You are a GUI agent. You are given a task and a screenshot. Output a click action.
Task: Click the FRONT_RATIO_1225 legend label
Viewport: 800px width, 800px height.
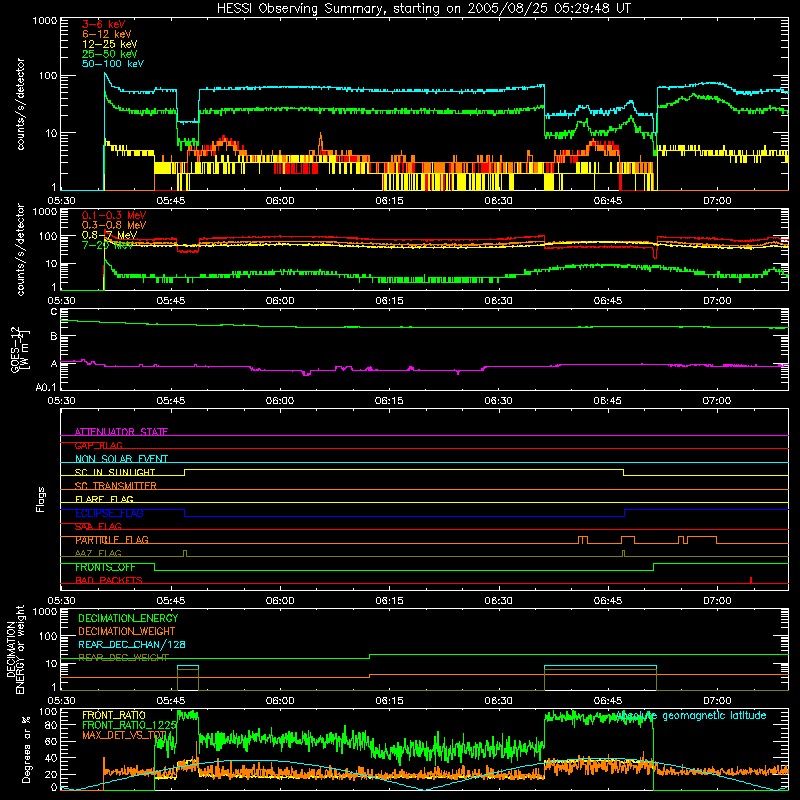[129, 726]
